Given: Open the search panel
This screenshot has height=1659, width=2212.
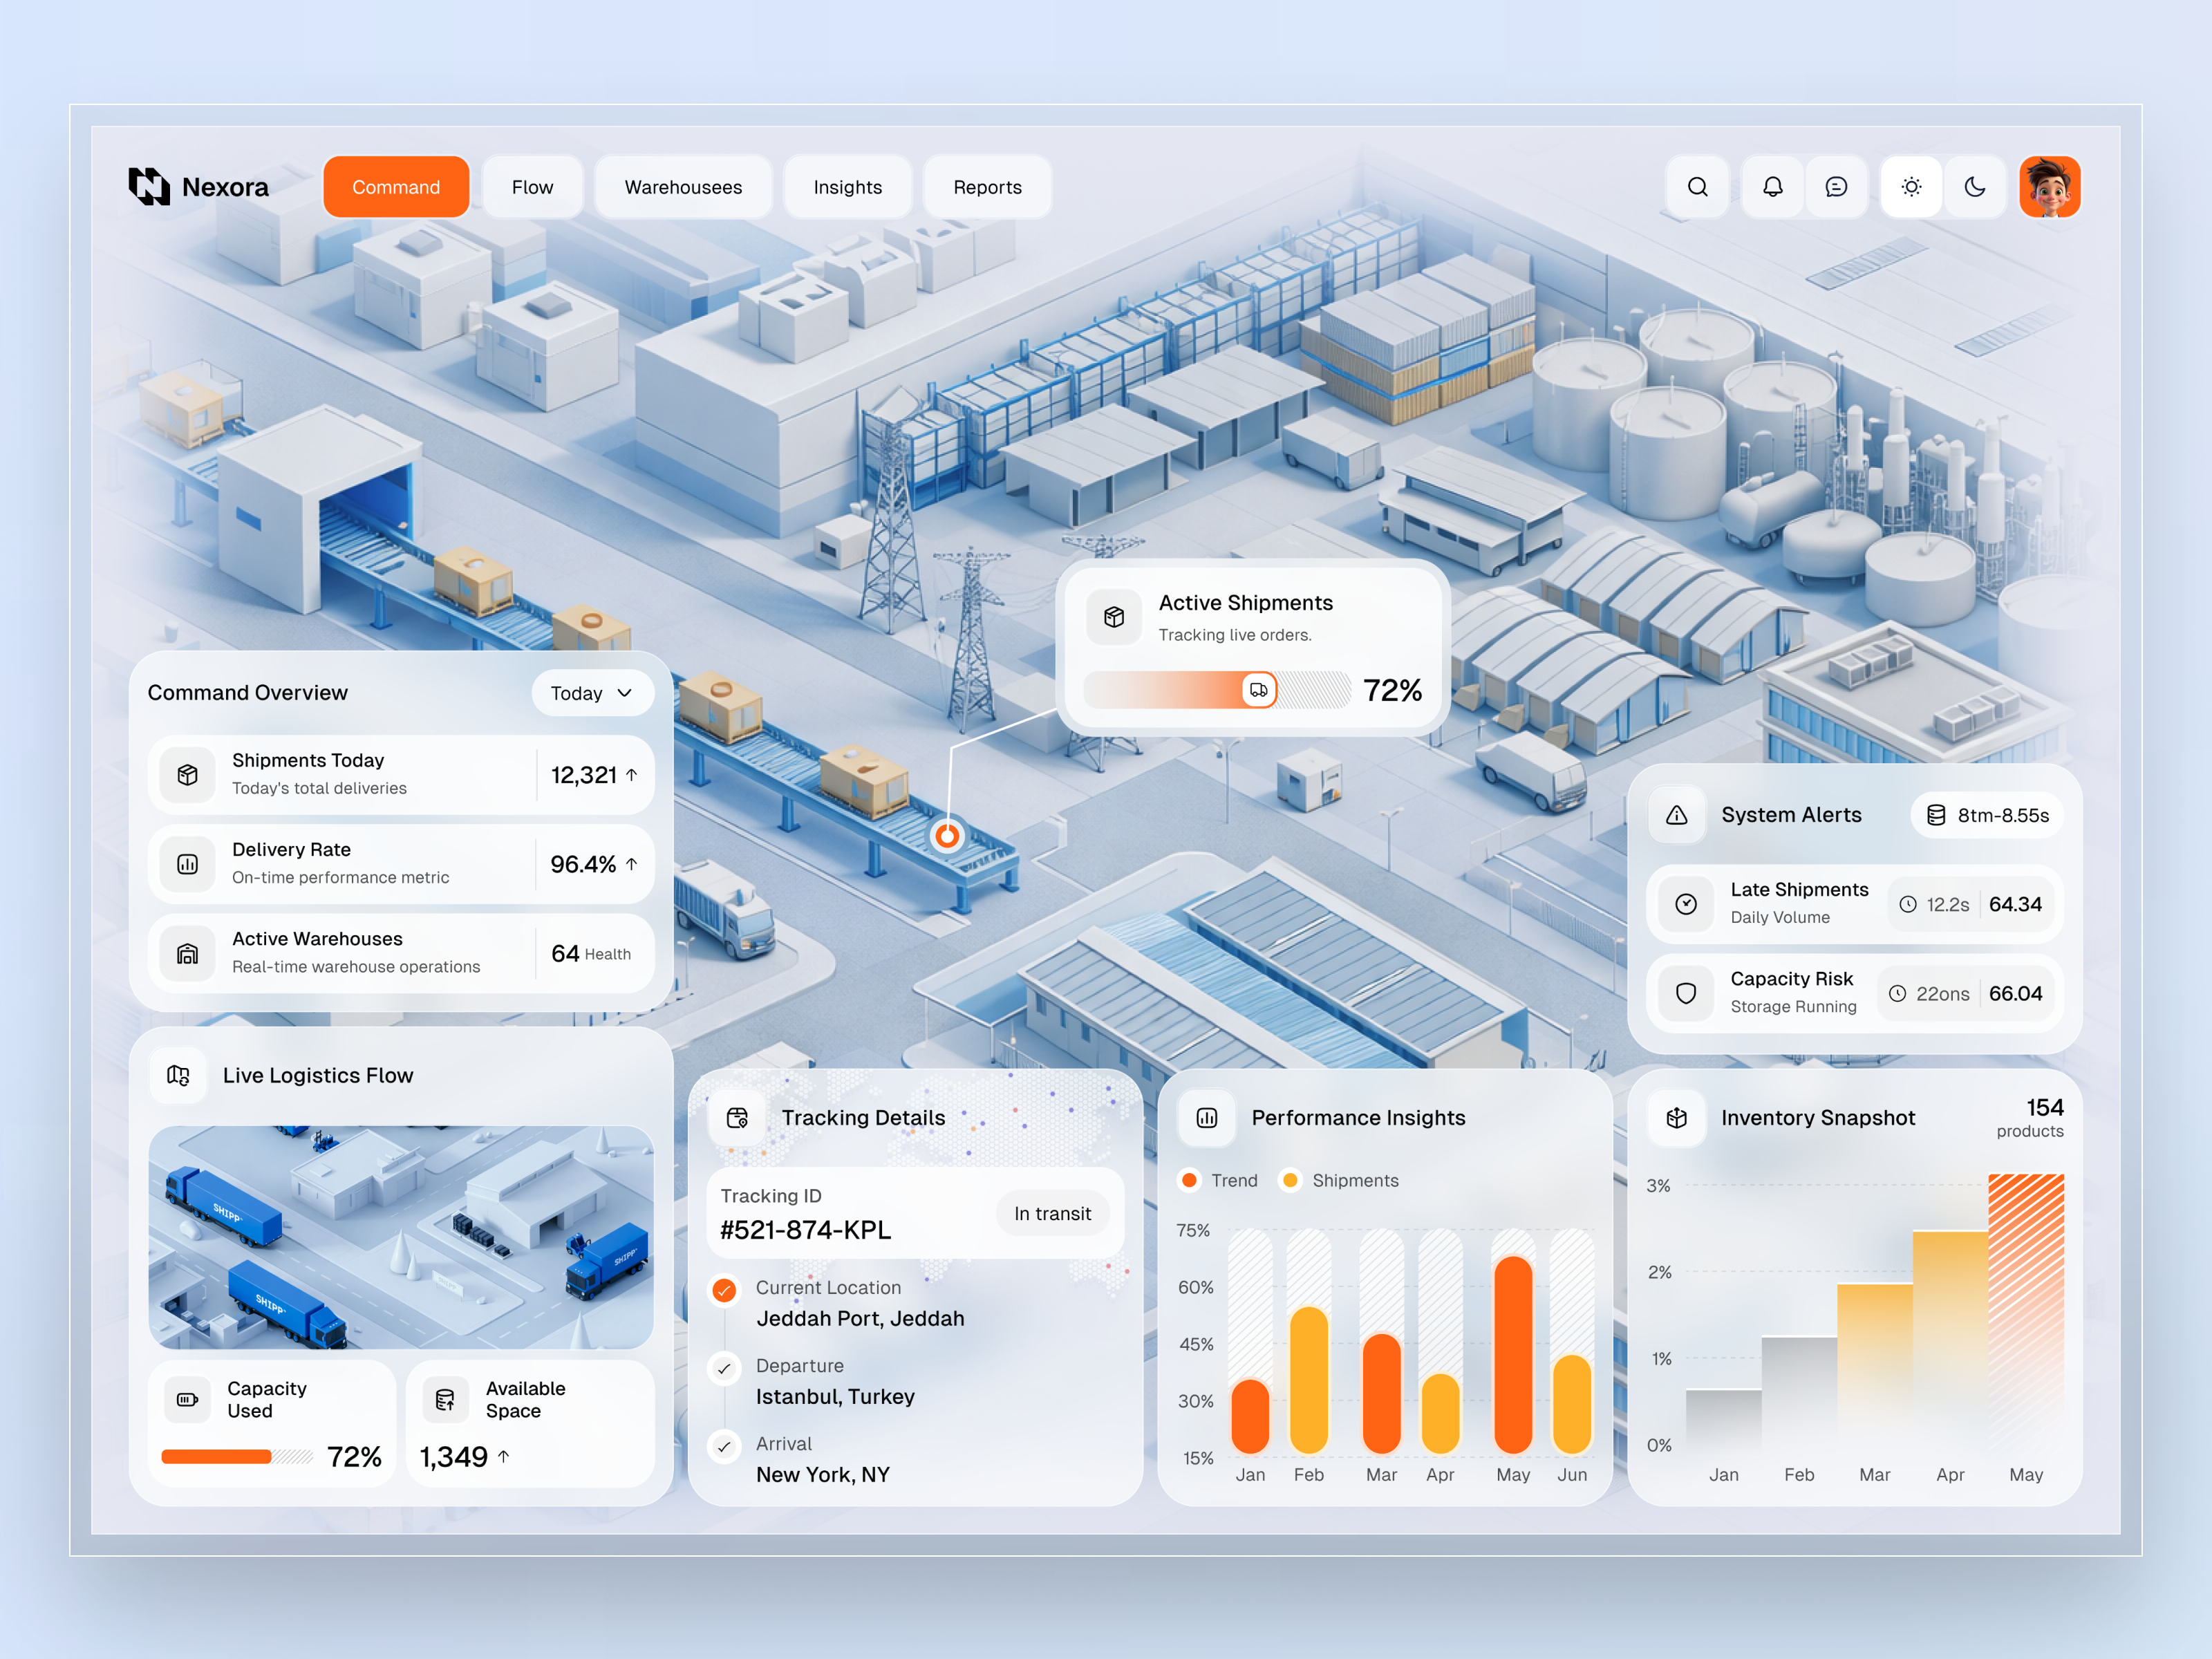Looking at the screenshot, I should click(1698, 186).
